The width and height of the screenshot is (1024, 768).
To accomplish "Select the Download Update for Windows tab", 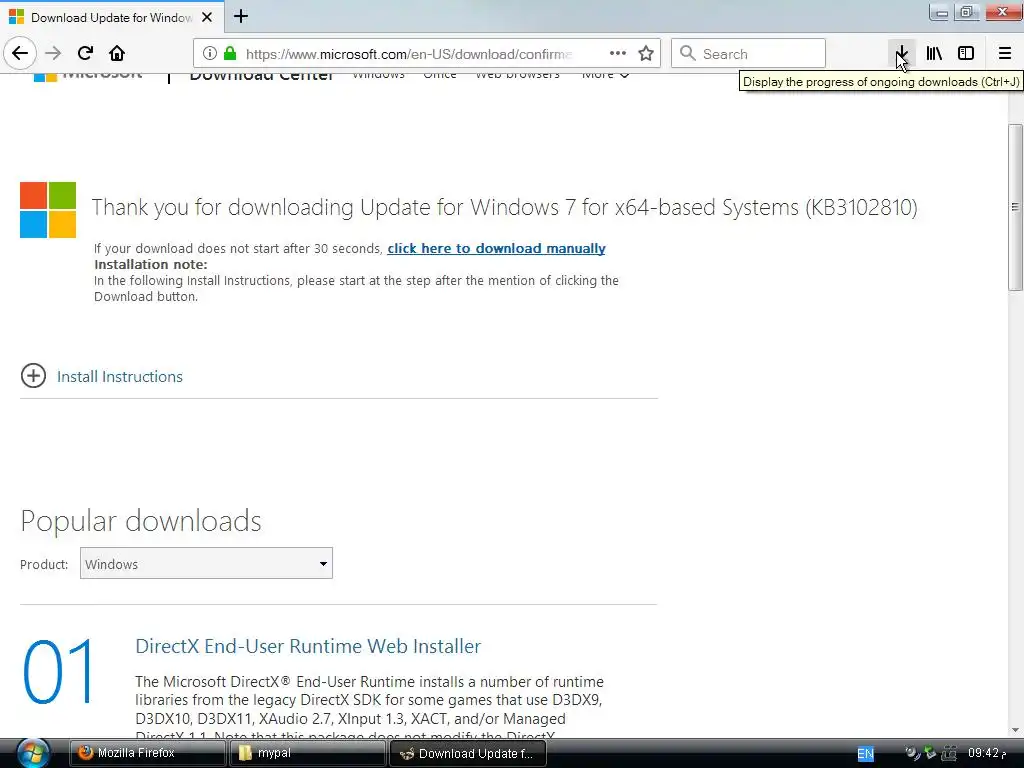I will 112,17.
